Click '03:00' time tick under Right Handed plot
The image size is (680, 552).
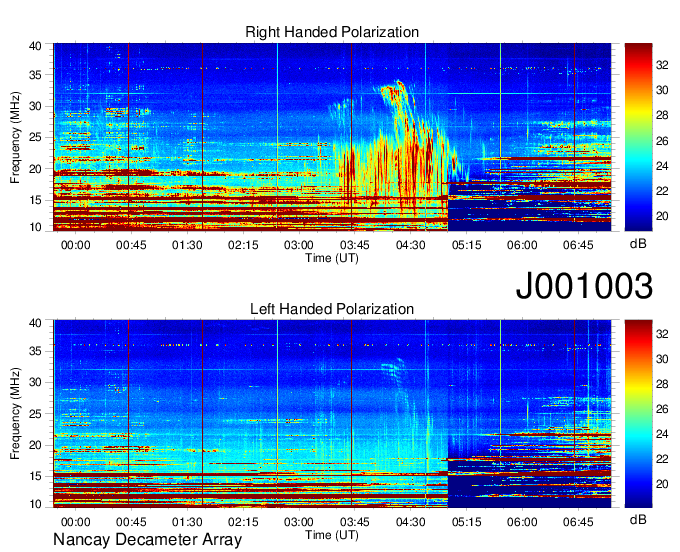coord(298,245)
